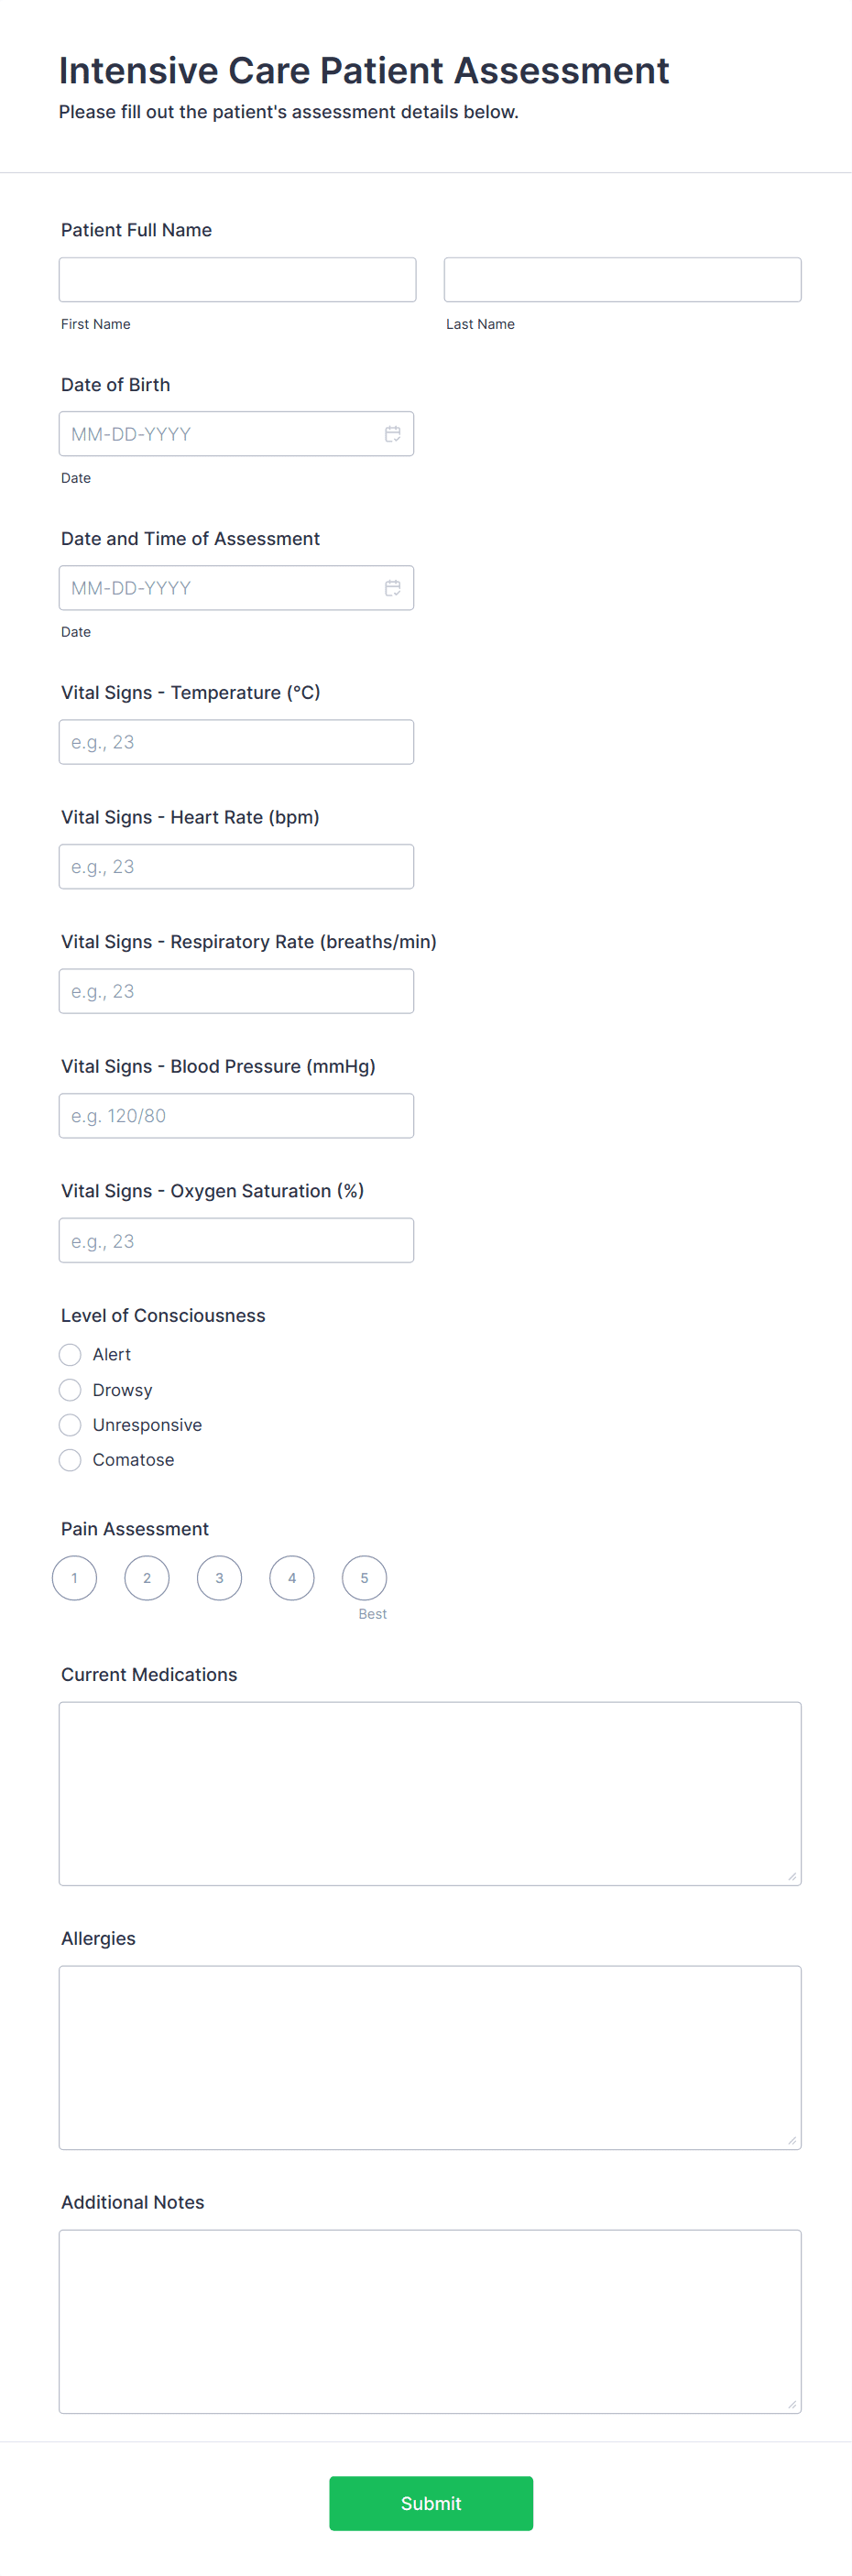Viewport: 852px width, 2576px height.
Task: Select Unresponsive for Level of Consciousness
Action: [70, 1424]
